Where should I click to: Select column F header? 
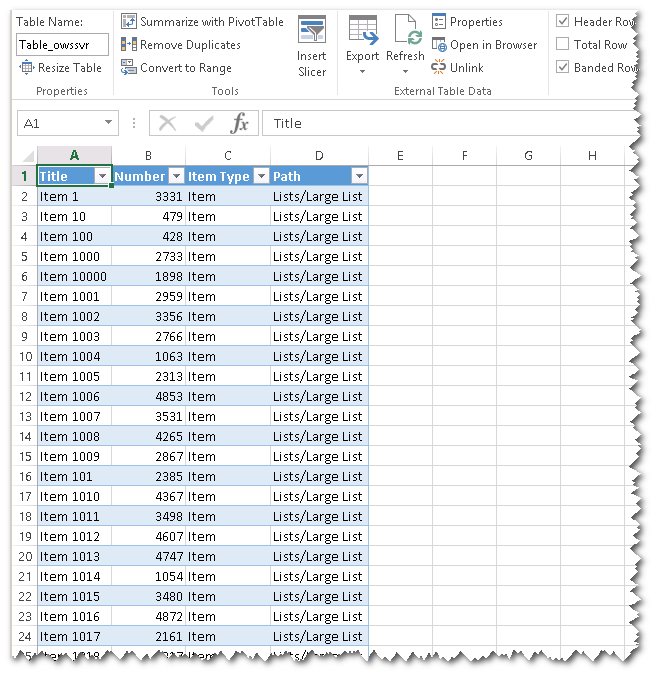[464, 156]
